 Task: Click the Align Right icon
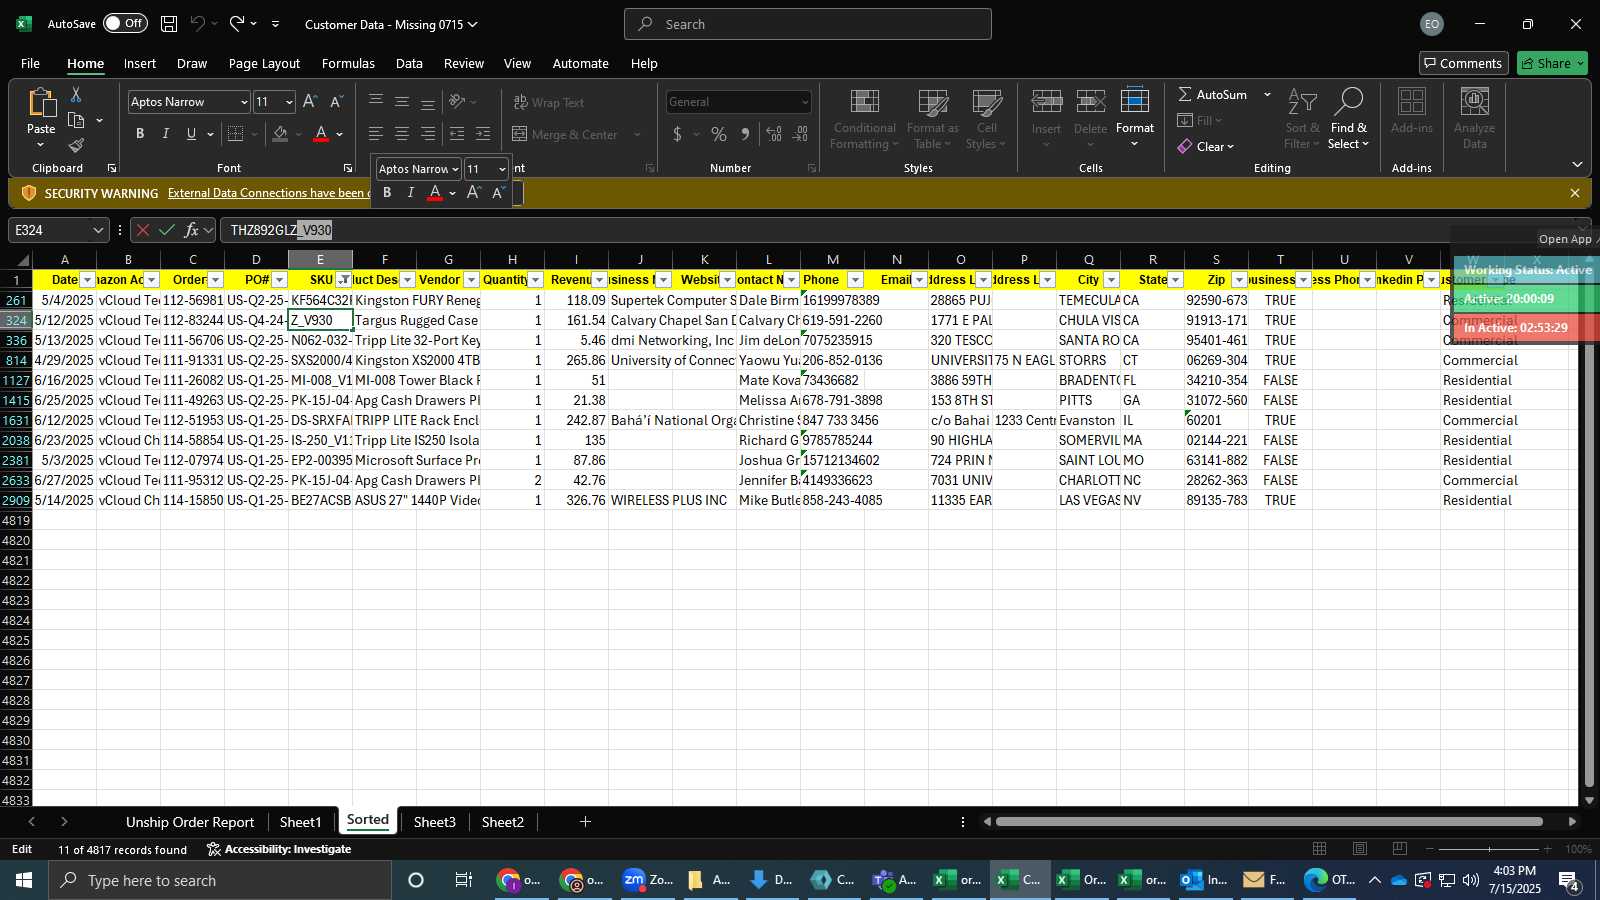click(428, 134)
